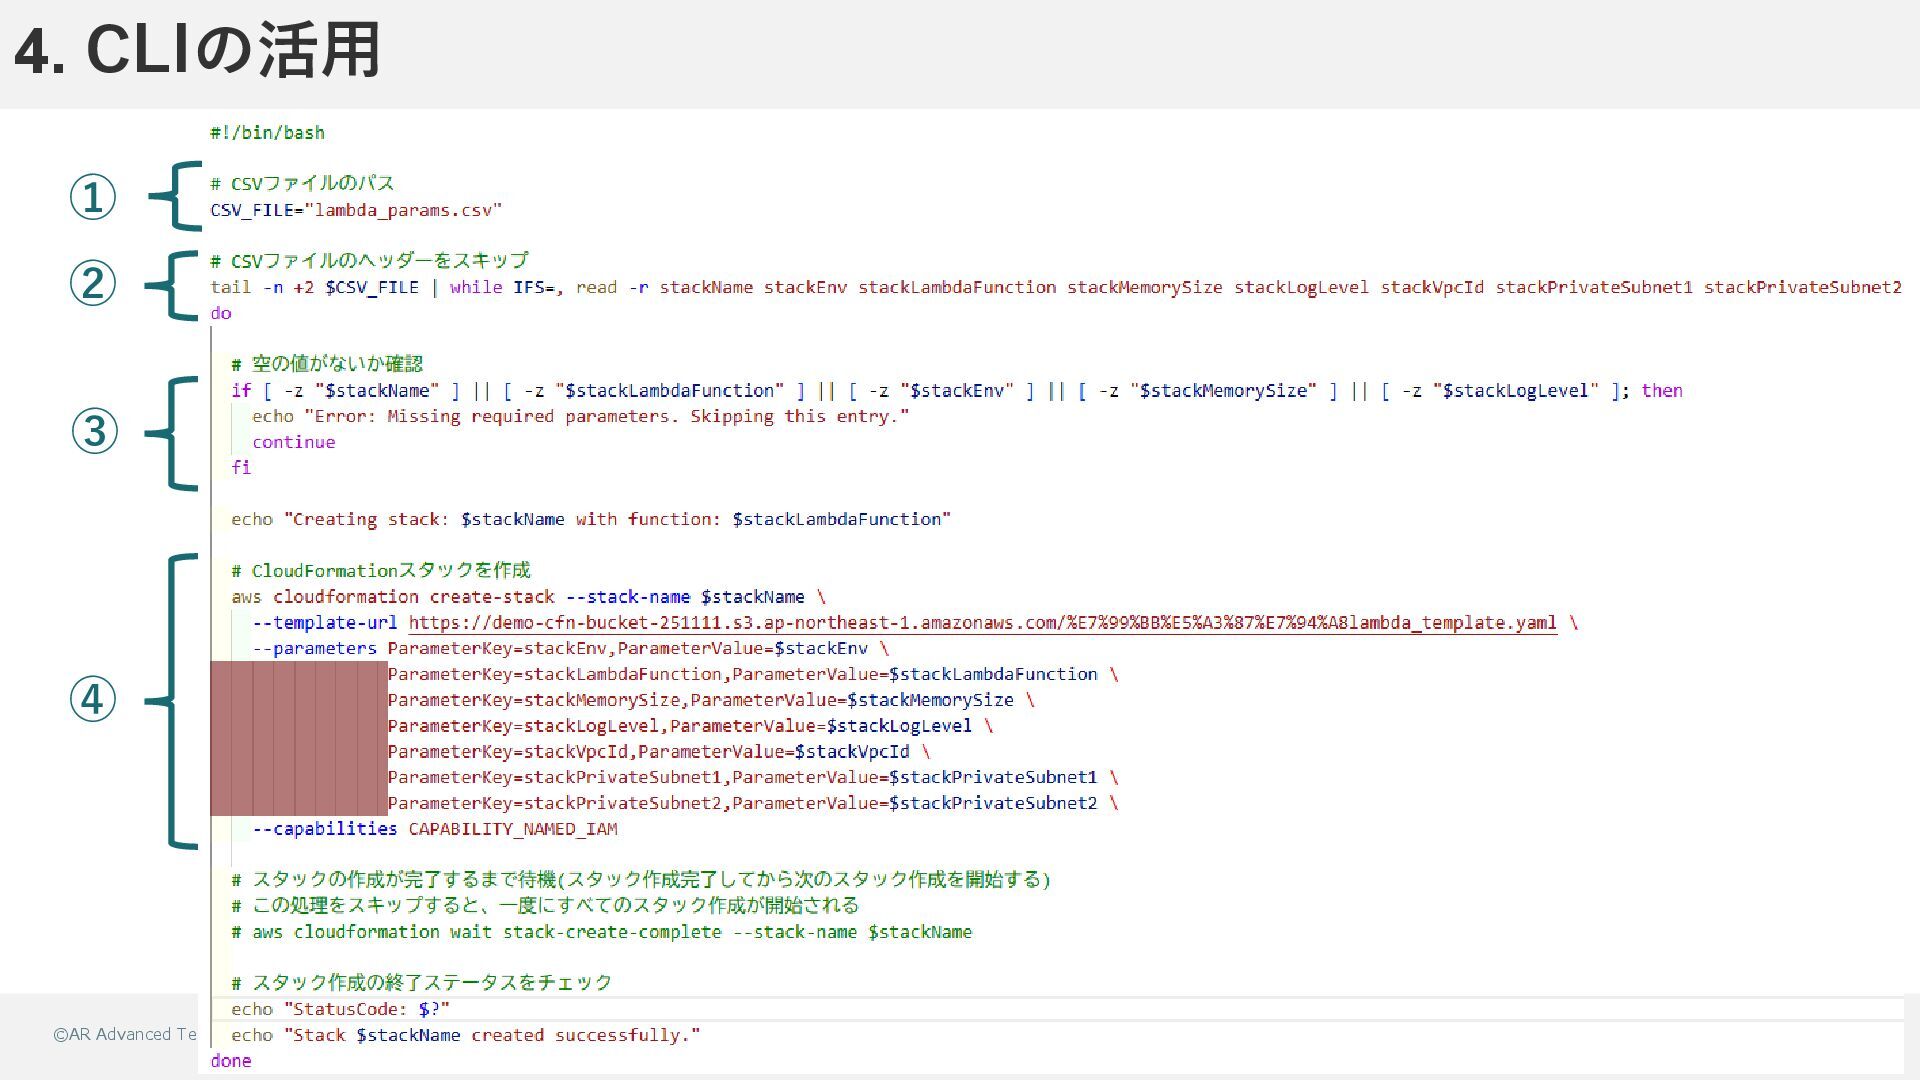Click the bracket beside the tail command
This screenshot has width=1920, height=1080.
pos(172,286)
